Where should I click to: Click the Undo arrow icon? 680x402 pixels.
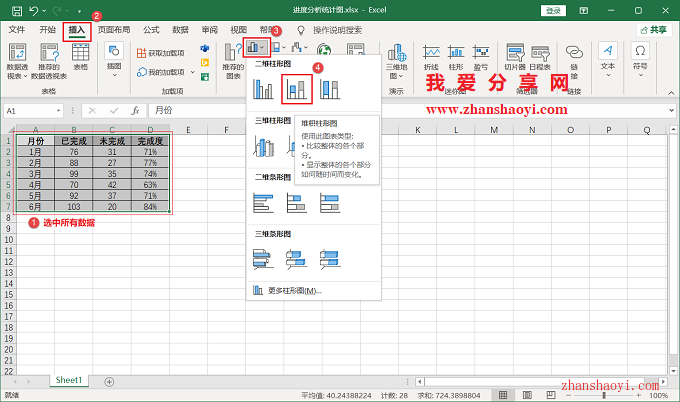click(x=33, y=10)
